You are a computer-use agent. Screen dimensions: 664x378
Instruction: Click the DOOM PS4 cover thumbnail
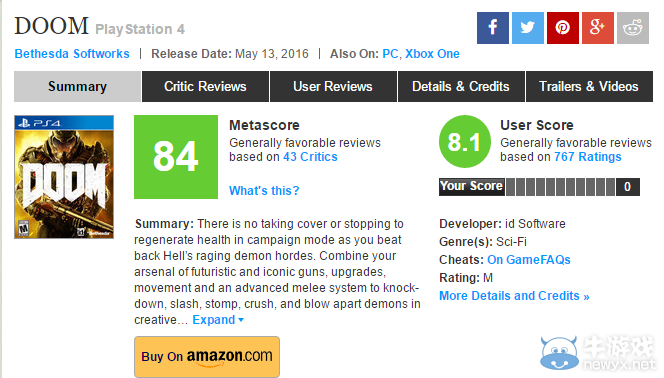click(64, 177)
